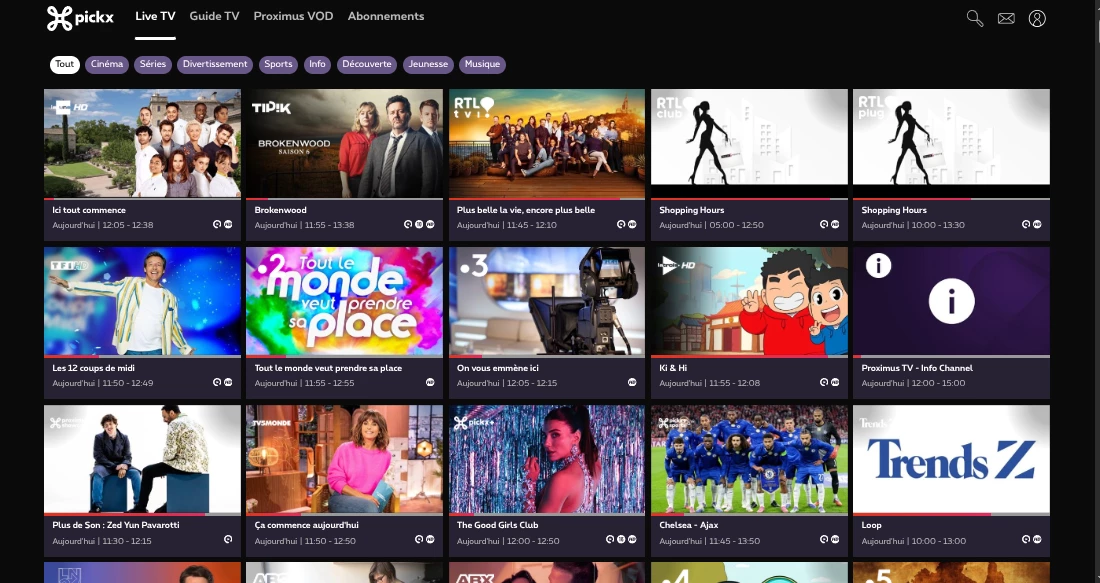The image size is (1100, 583).
Task: Click middle round badge on Brokenwood card
Action: pyautogui.click(x=419, y=225)
